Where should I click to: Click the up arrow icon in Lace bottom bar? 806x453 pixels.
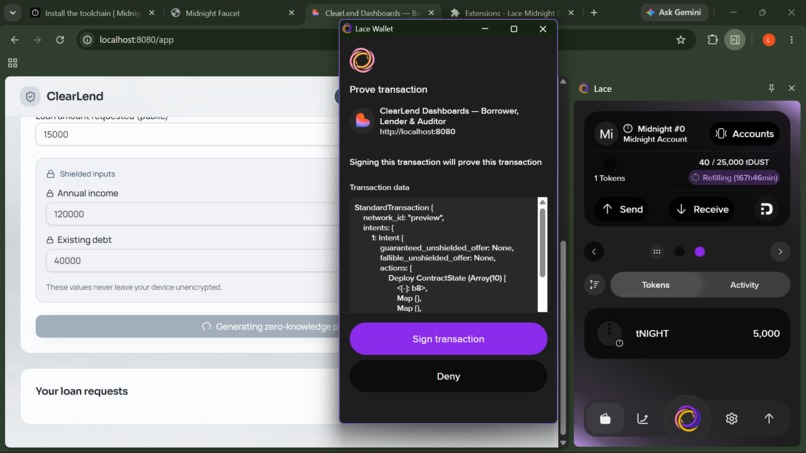point(768,419)
